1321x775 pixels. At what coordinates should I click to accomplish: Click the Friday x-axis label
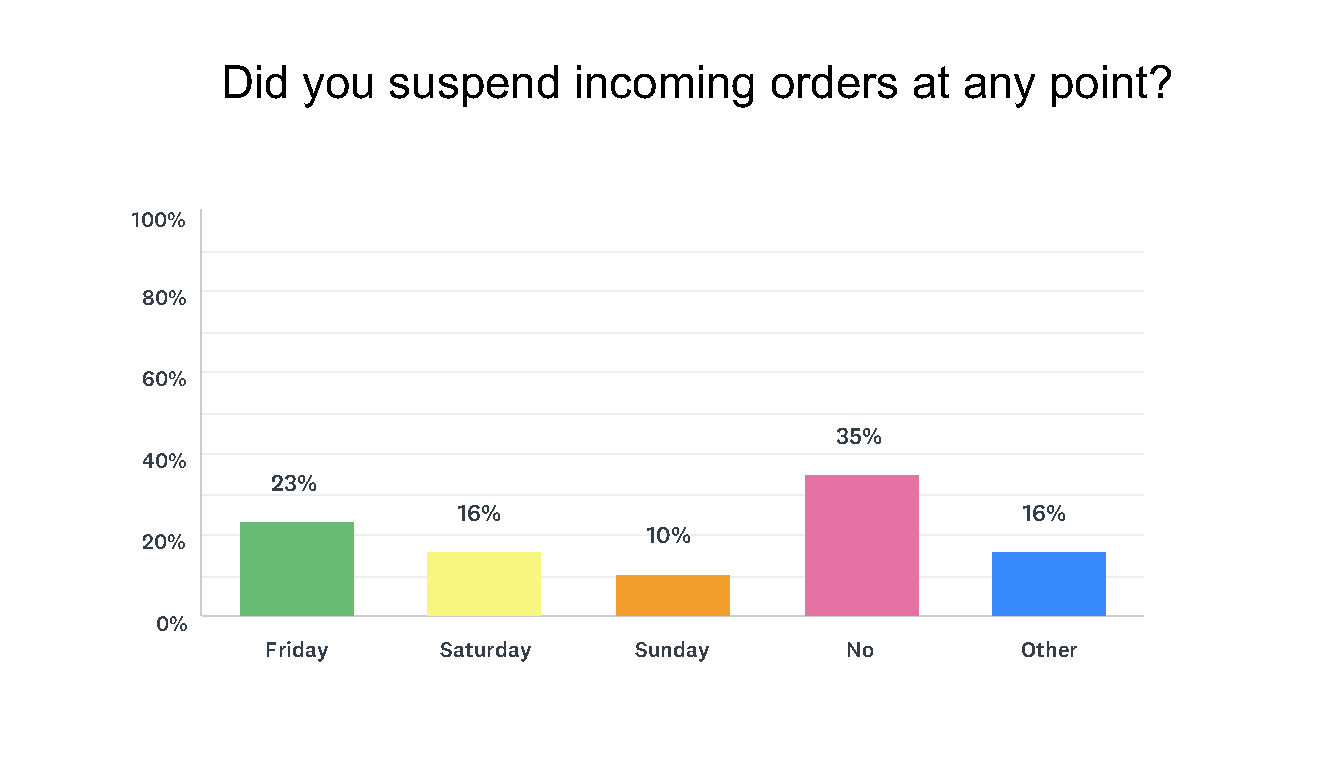coord(296,650)
